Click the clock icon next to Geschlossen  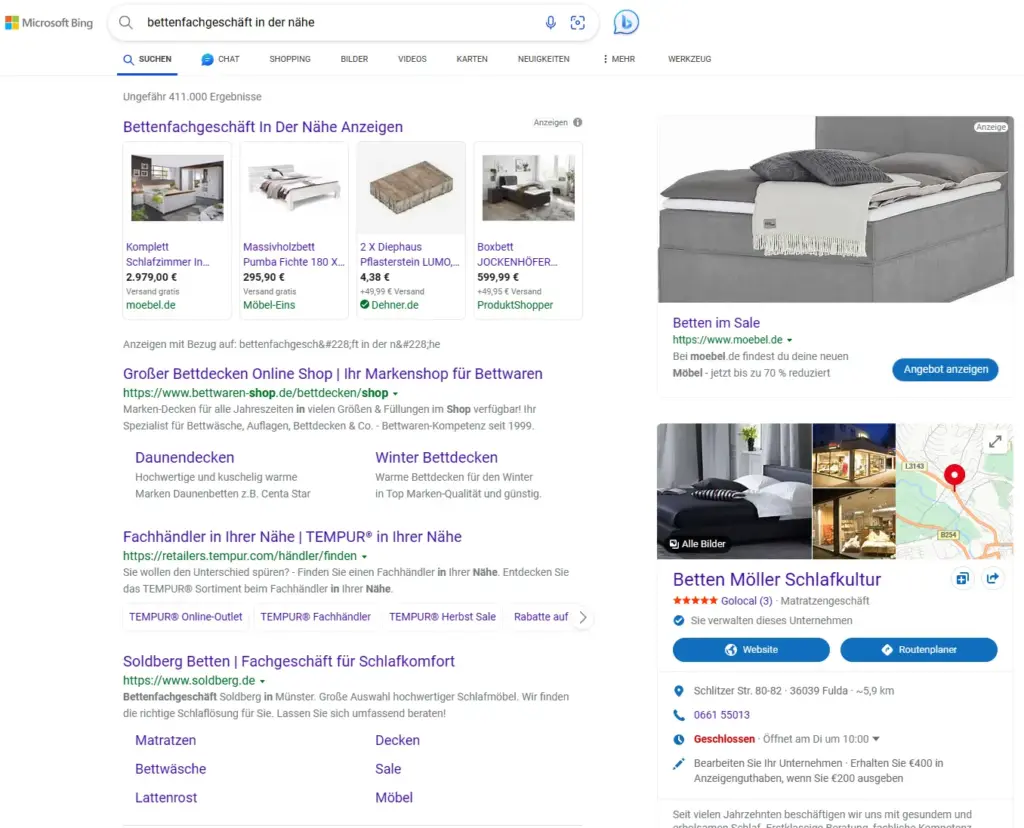[679, 739]
